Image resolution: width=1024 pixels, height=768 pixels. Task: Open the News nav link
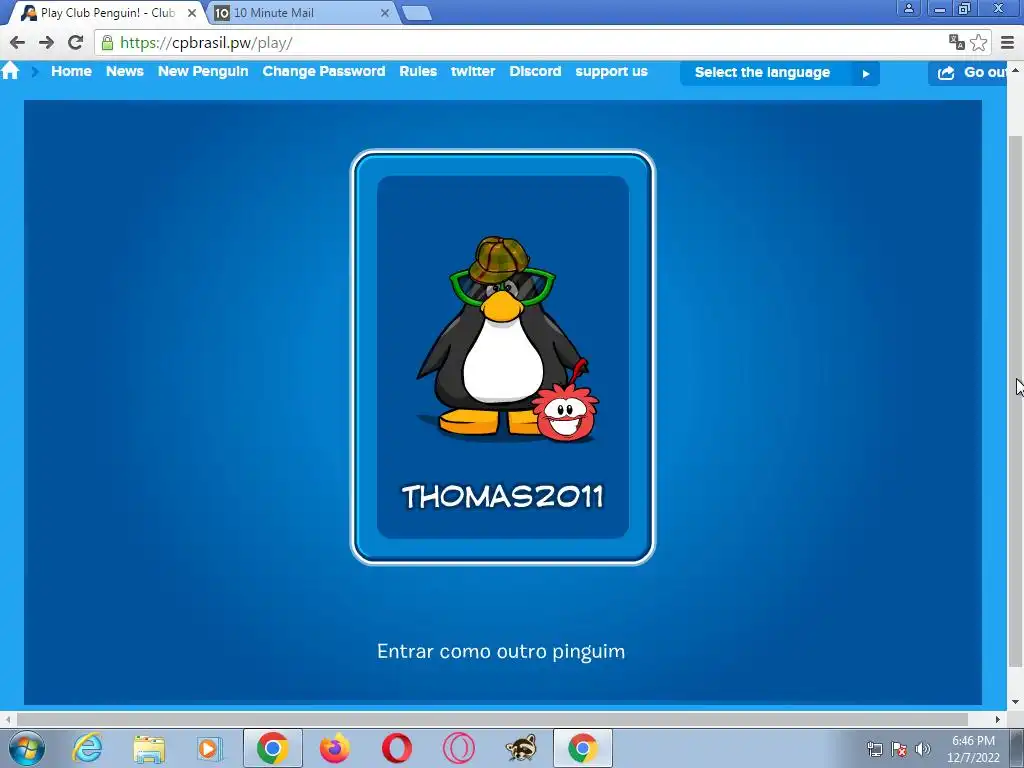[125, 71]
